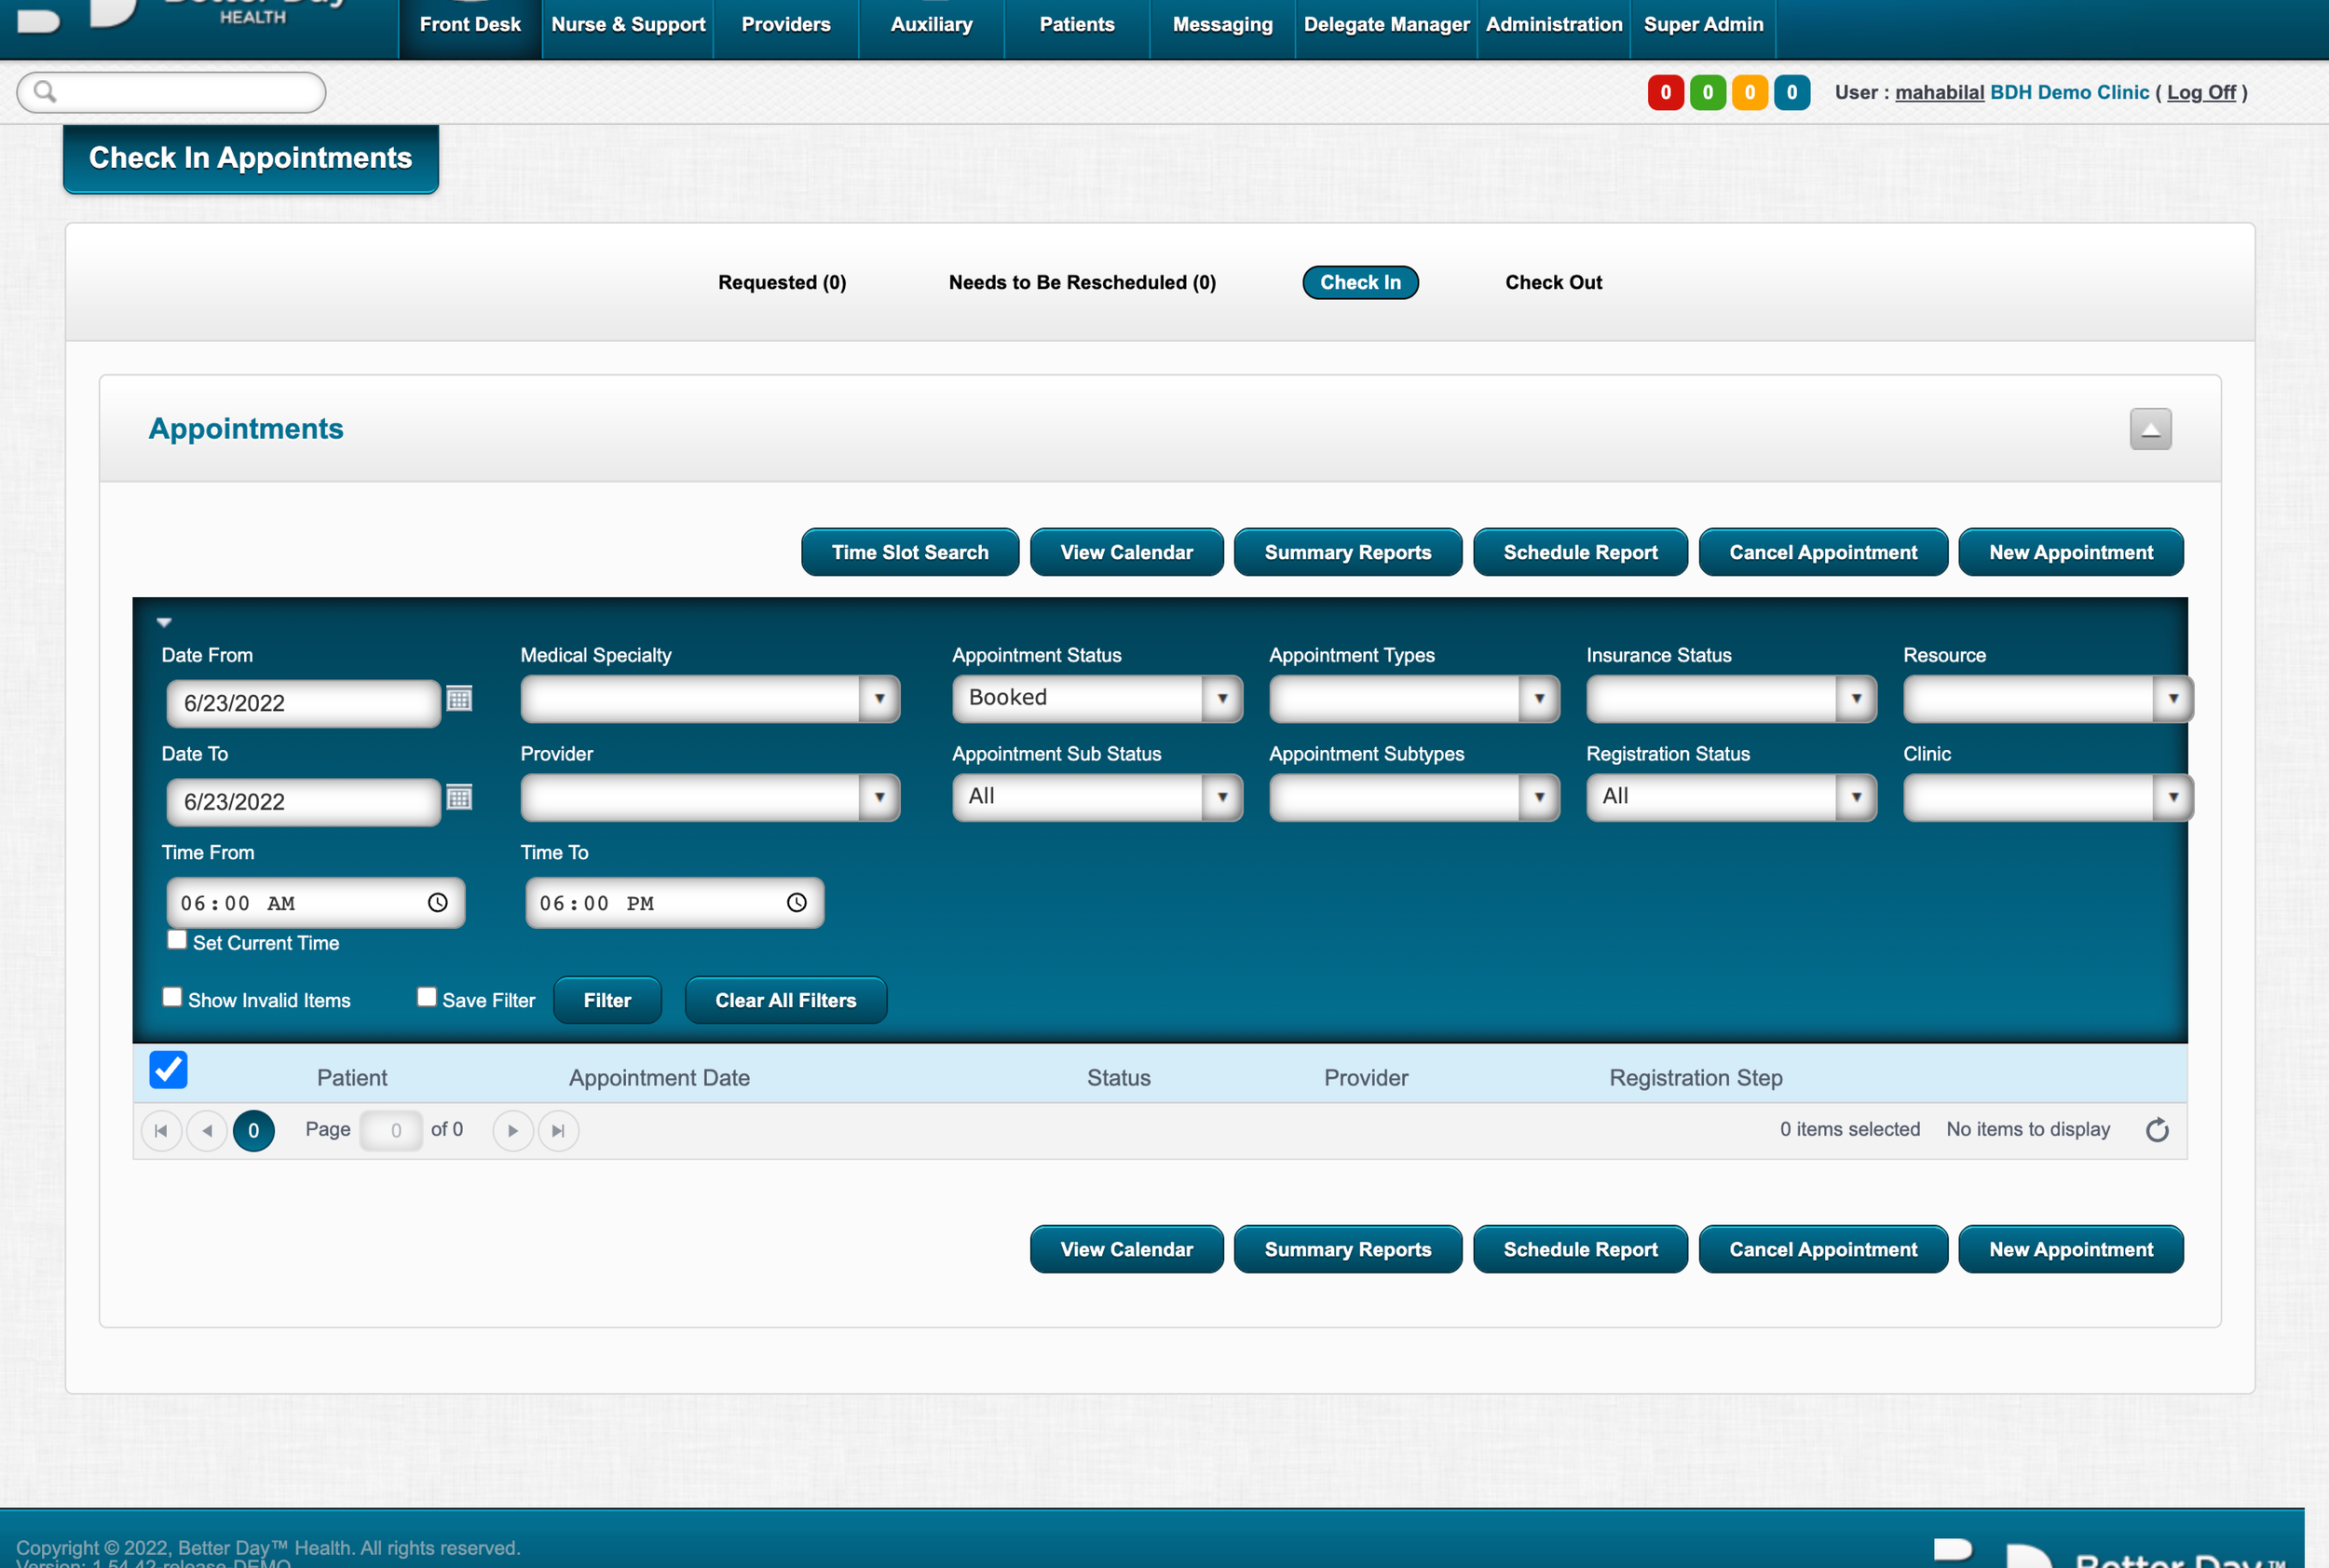Click the Date From input field
Viewport: 2329px width, 1568px height.
pos(303,703)
